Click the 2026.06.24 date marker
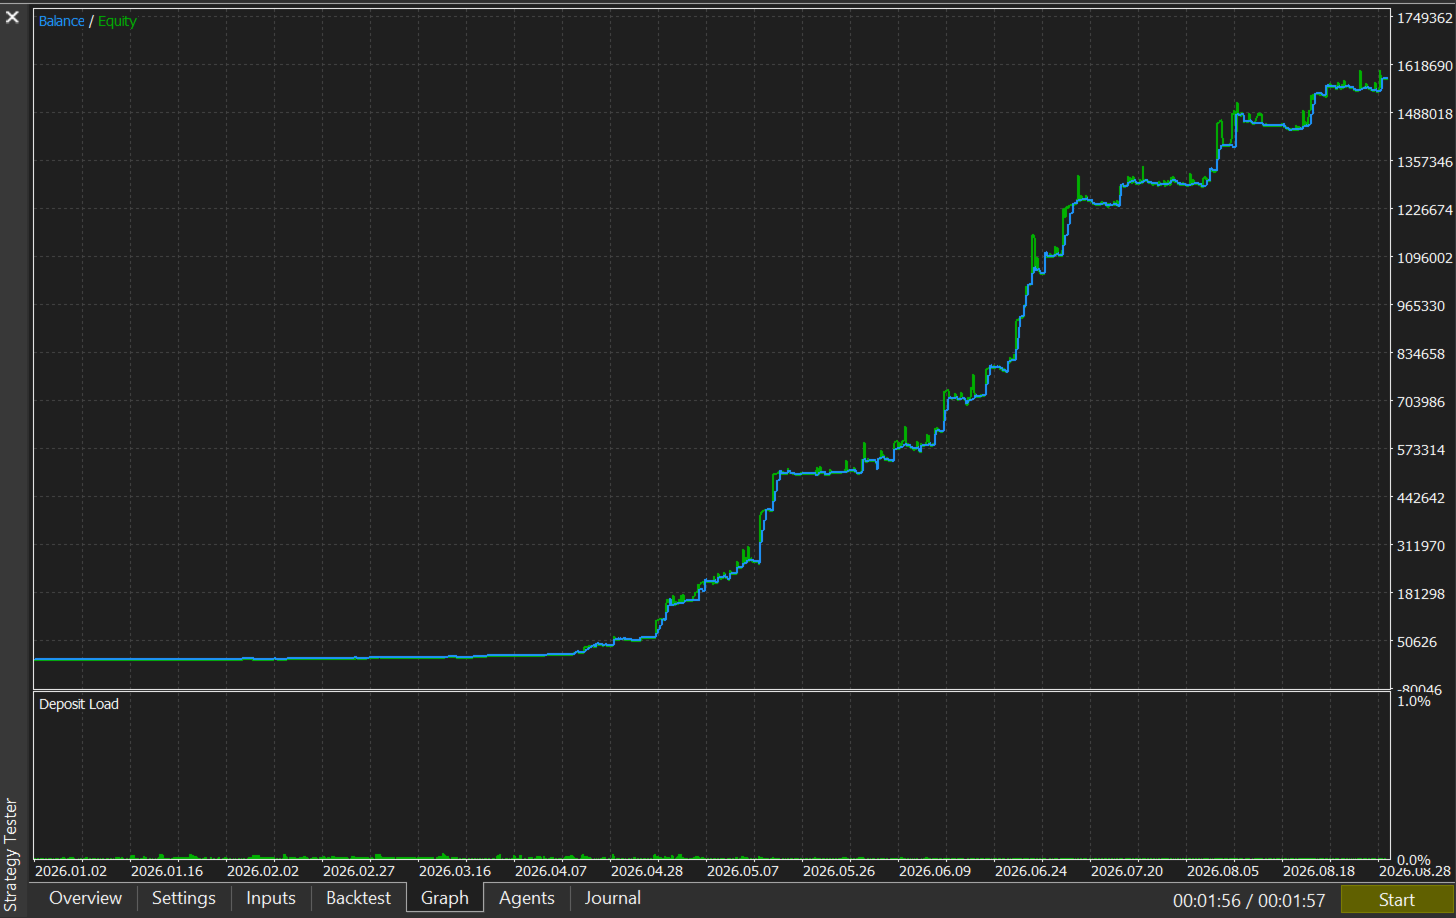The height and width of the screenshot is (918, 1456). tap(1031, 871)
